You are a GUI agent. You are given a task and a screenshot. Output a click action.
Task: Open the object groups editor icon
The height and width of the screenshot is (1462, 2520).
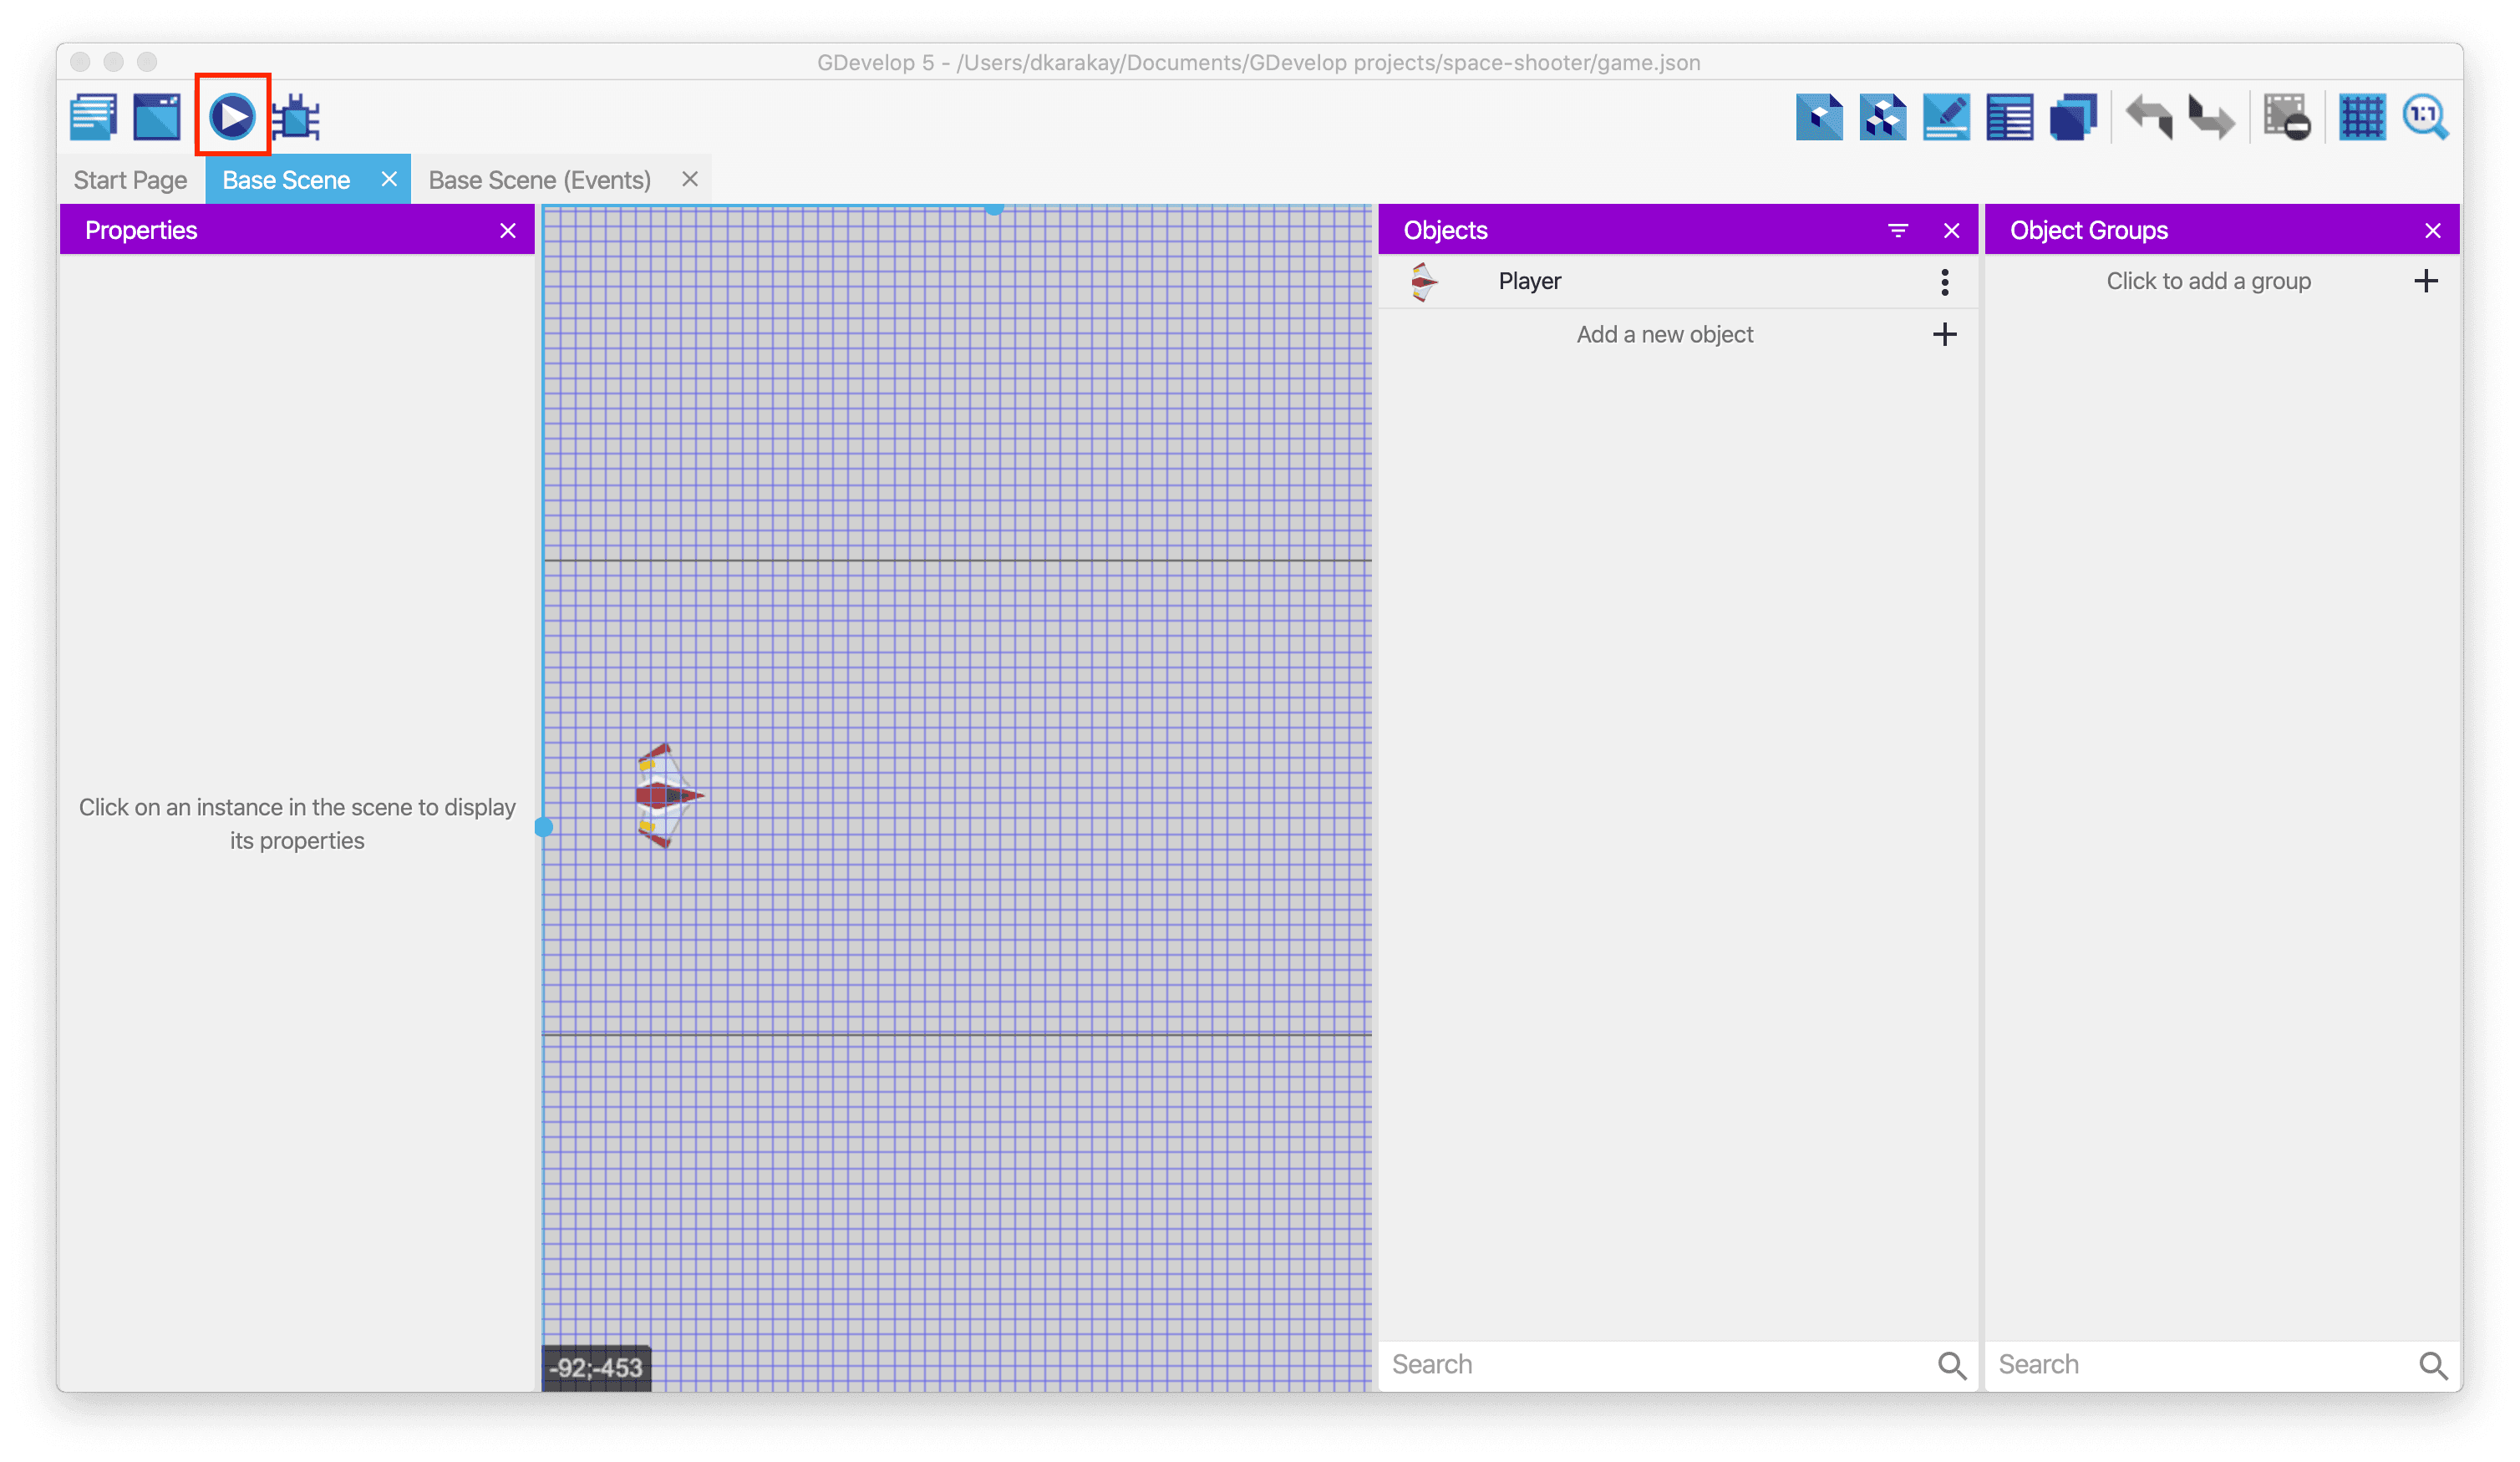pyautogui.click(x=1882, y=118)
